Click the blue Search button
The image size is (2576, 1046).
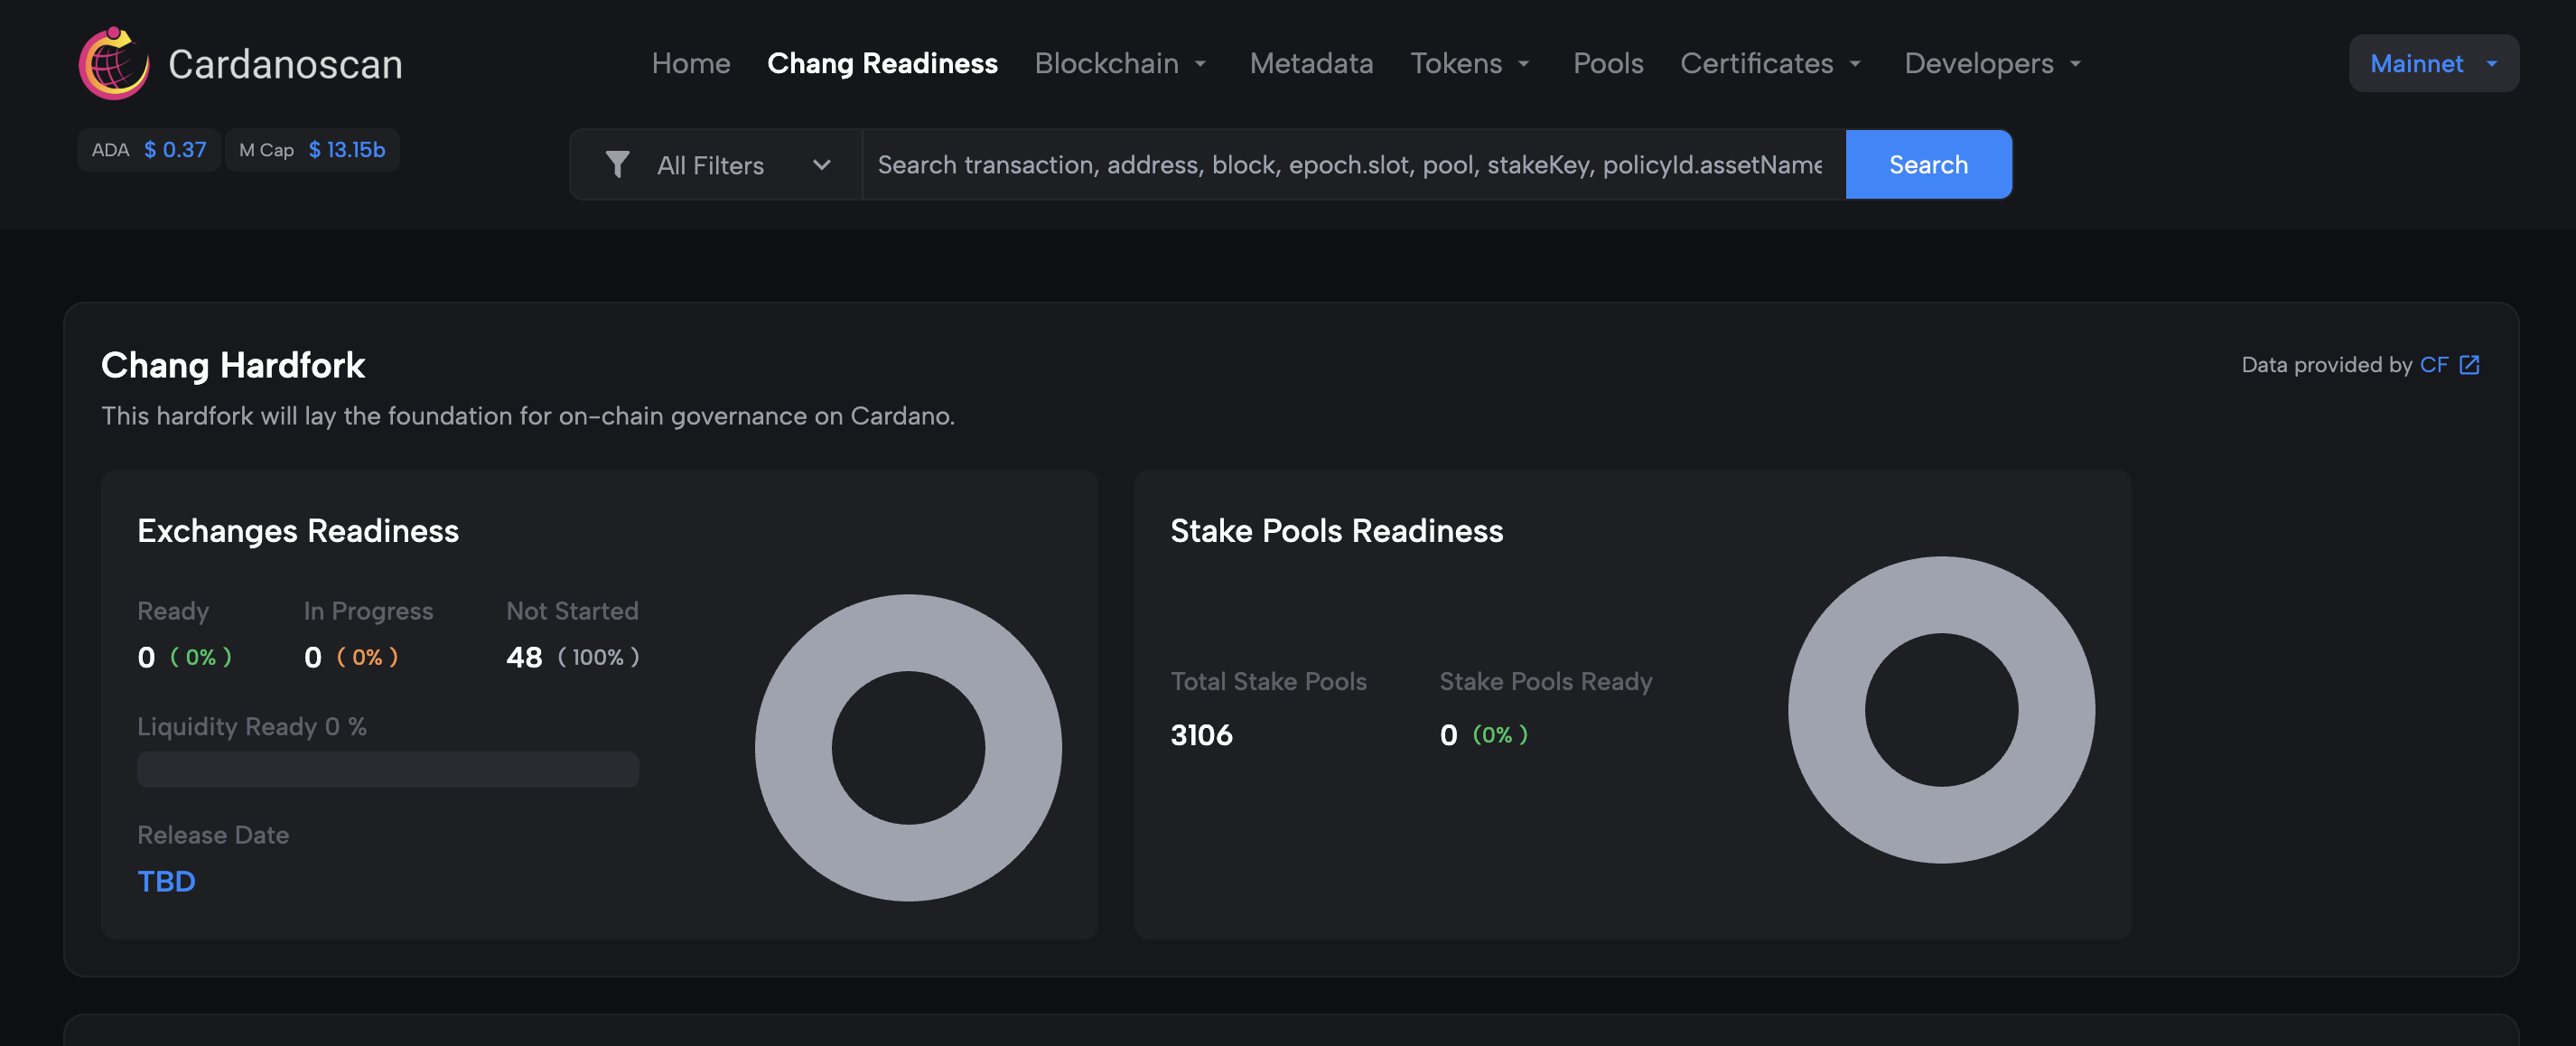click(1928, 164)
